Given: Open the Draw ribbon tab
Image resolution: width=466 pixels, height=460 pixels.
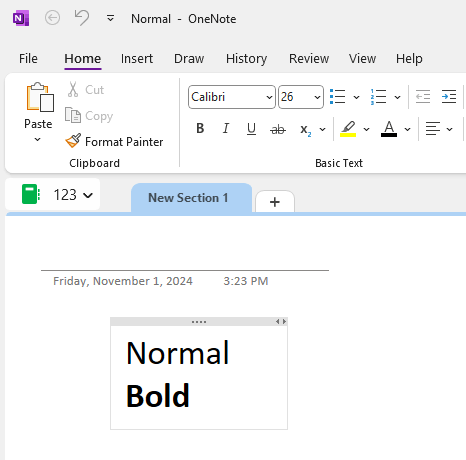Looking at the screenshot, I should tap(189, 59).
